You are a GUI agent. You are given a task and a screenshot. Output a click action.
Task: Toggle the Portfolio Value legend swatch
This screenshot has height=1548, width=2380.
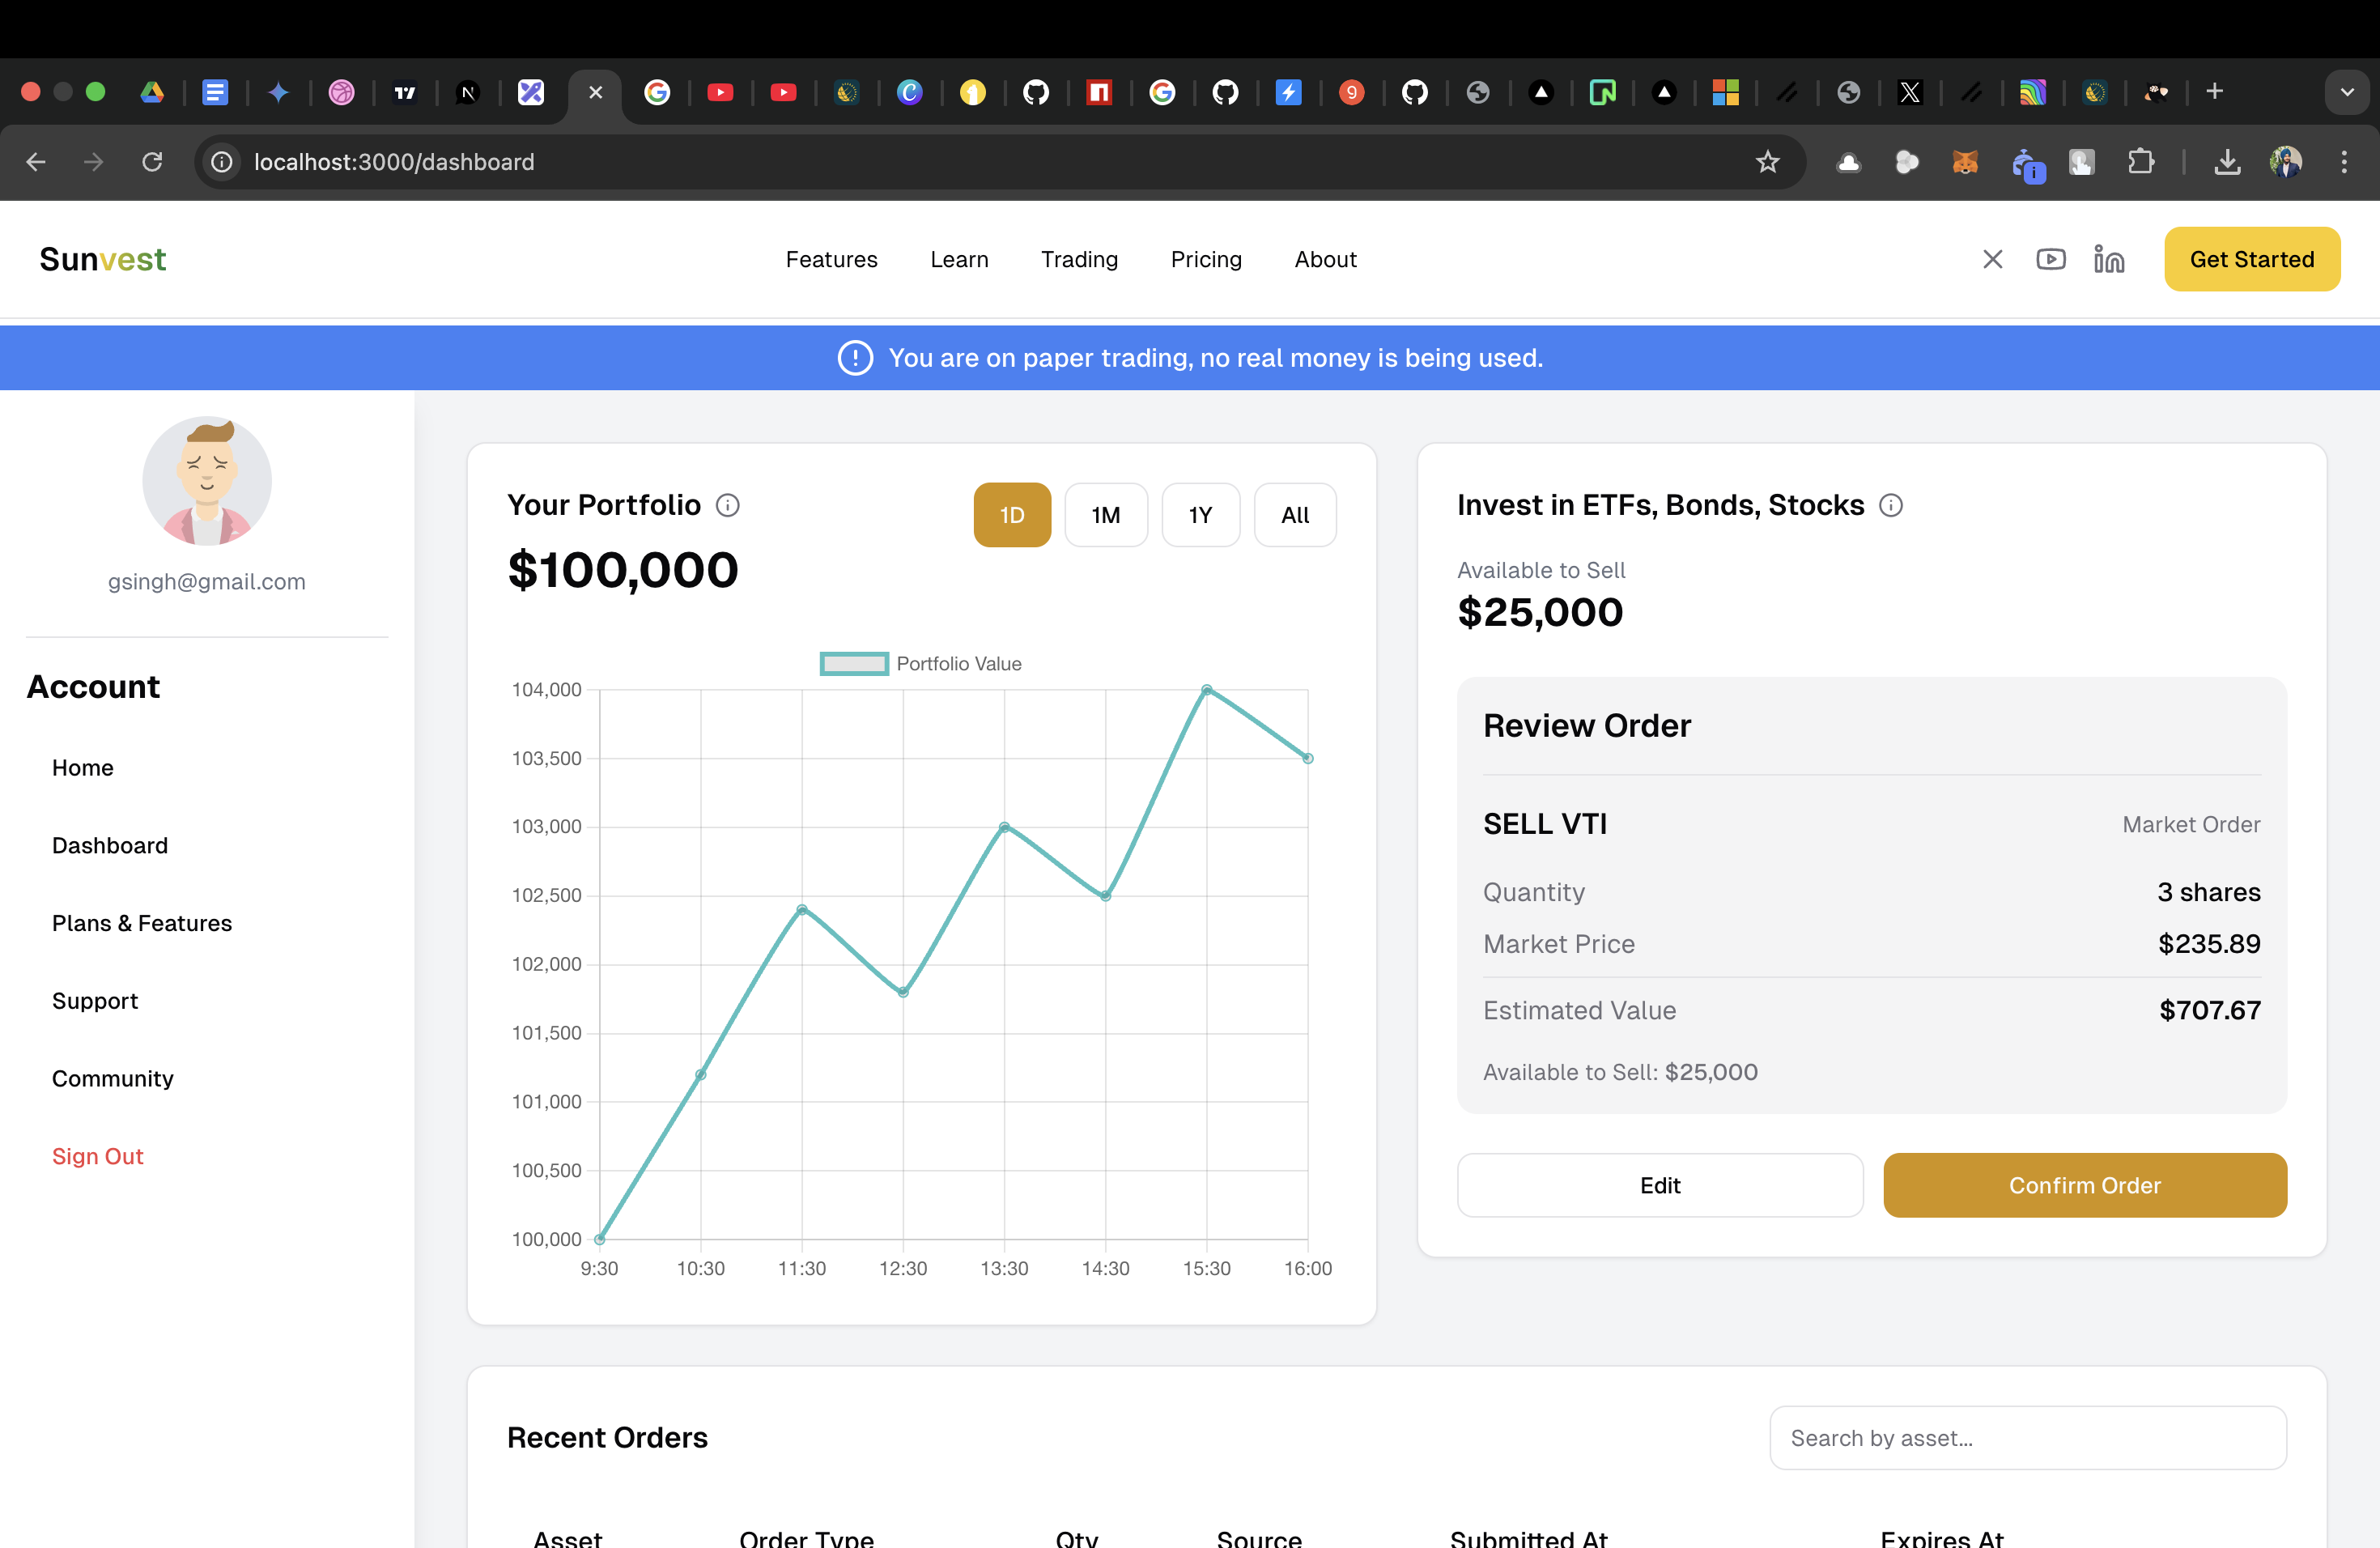coord(854,664)
